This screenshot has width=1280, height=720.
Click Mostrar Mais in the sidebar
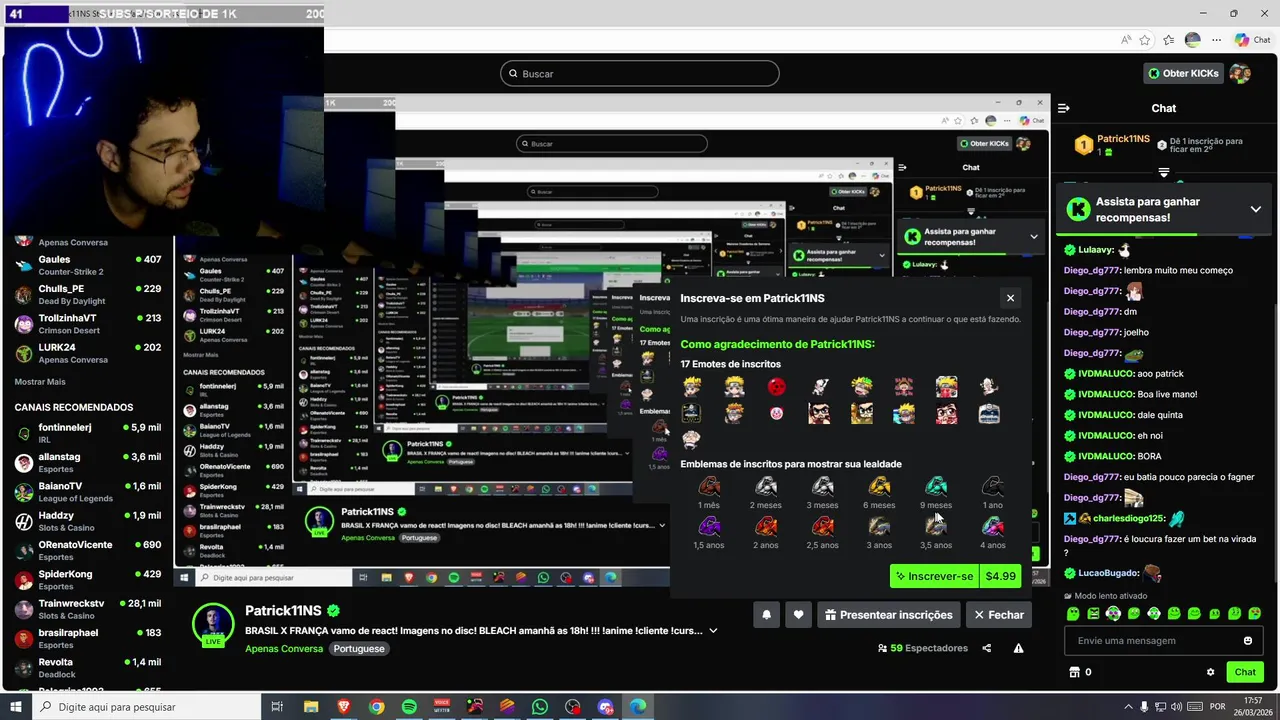click(40, 382)
